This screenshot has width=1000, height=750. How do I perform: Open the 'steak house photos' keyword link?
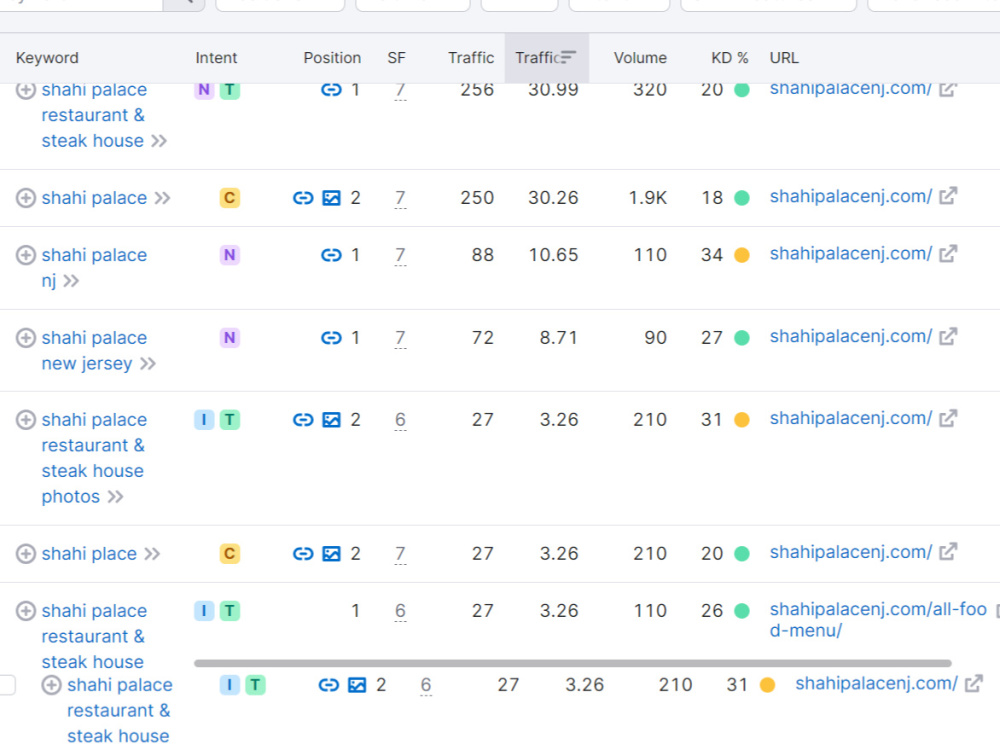pos(94,458)
